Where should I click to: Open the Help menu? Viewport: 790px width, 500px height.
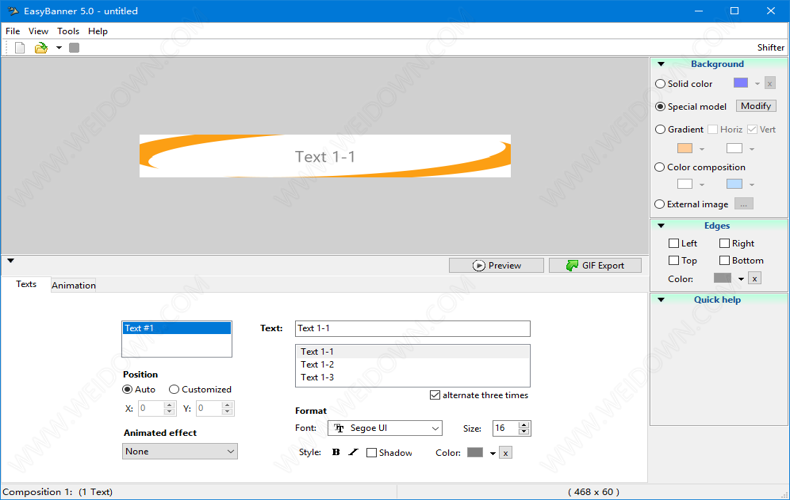pos(98,31)
